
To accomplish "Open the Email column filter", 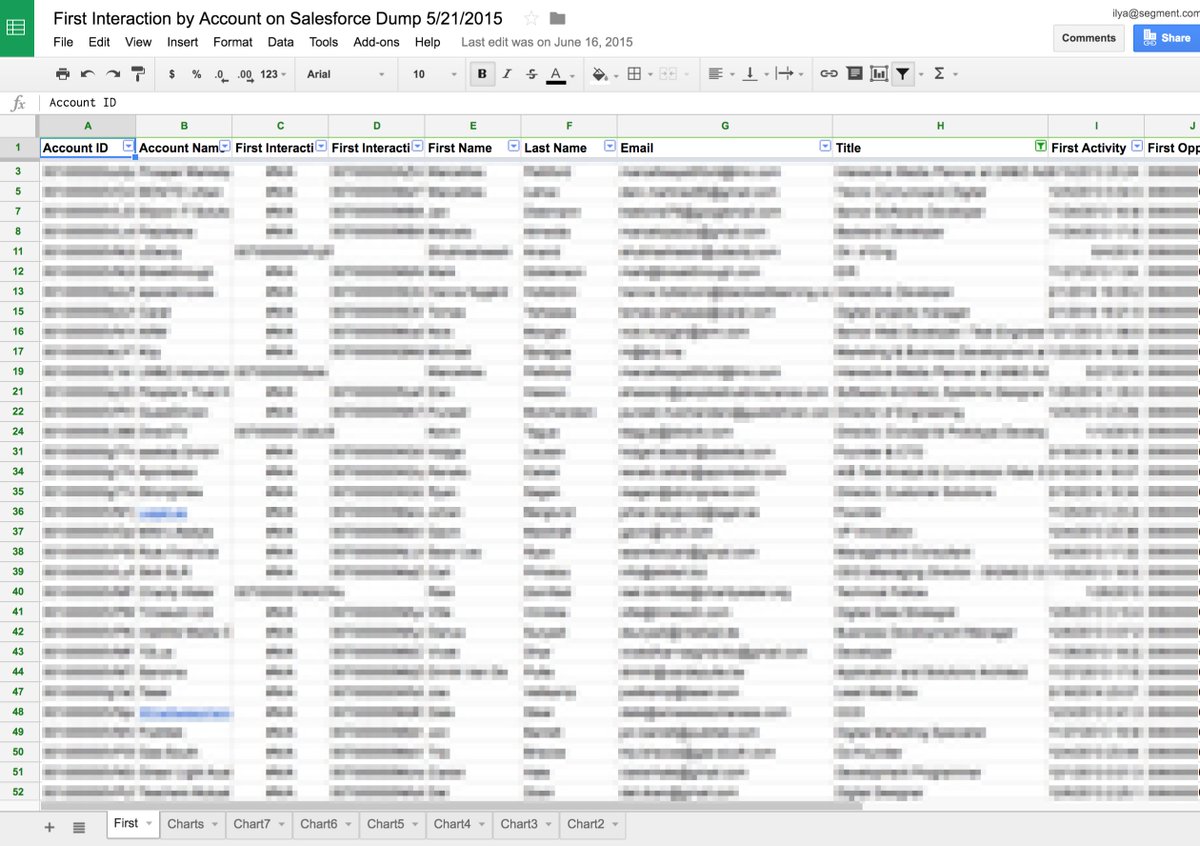I will pyautogui.click(x=825, y=146).
